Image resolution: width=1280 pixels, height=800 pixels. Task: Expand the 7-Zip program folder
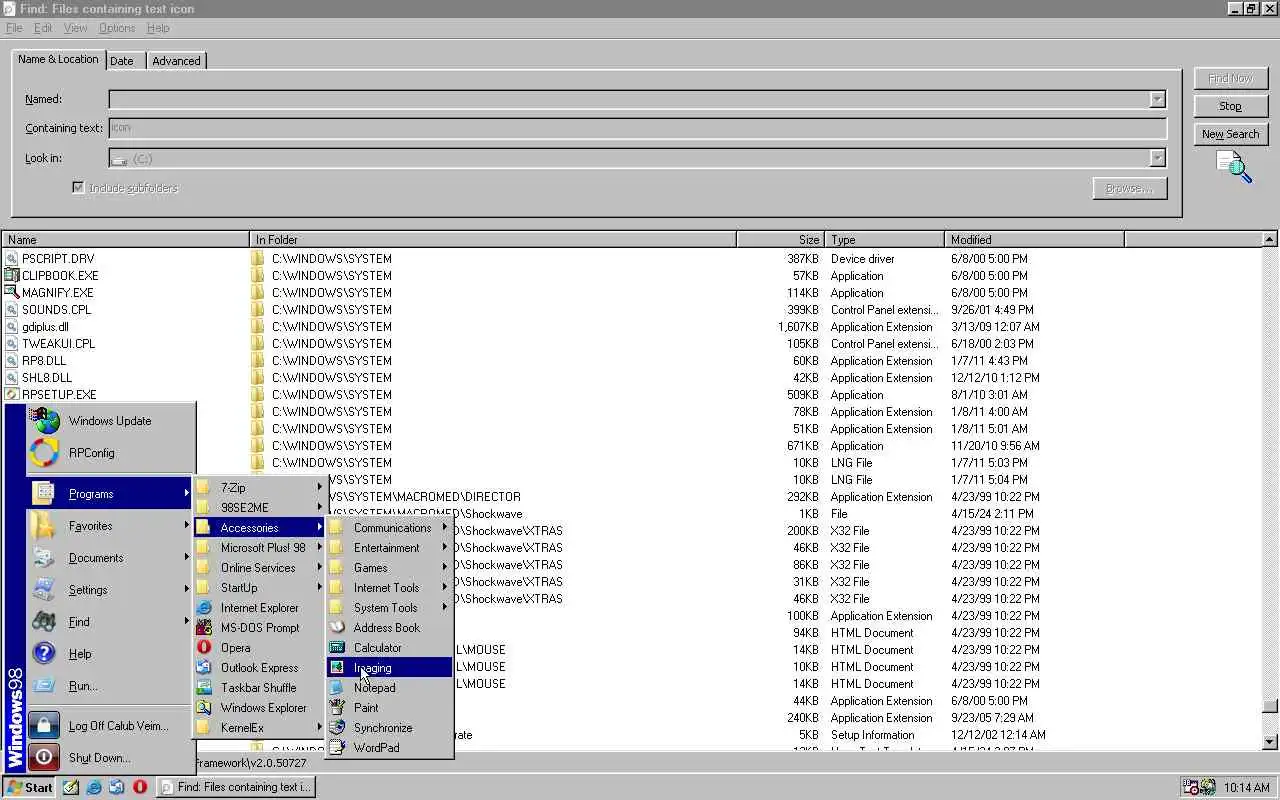click(x=260, y=488)
